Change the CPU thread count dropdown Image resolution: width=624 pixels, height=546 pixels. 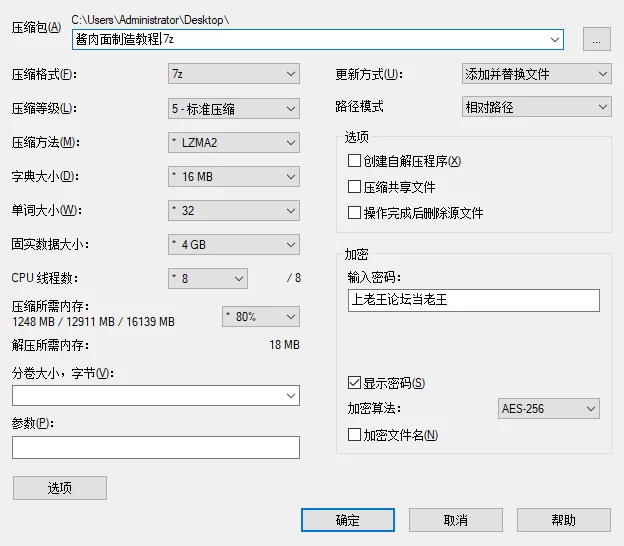click(208, 278)
